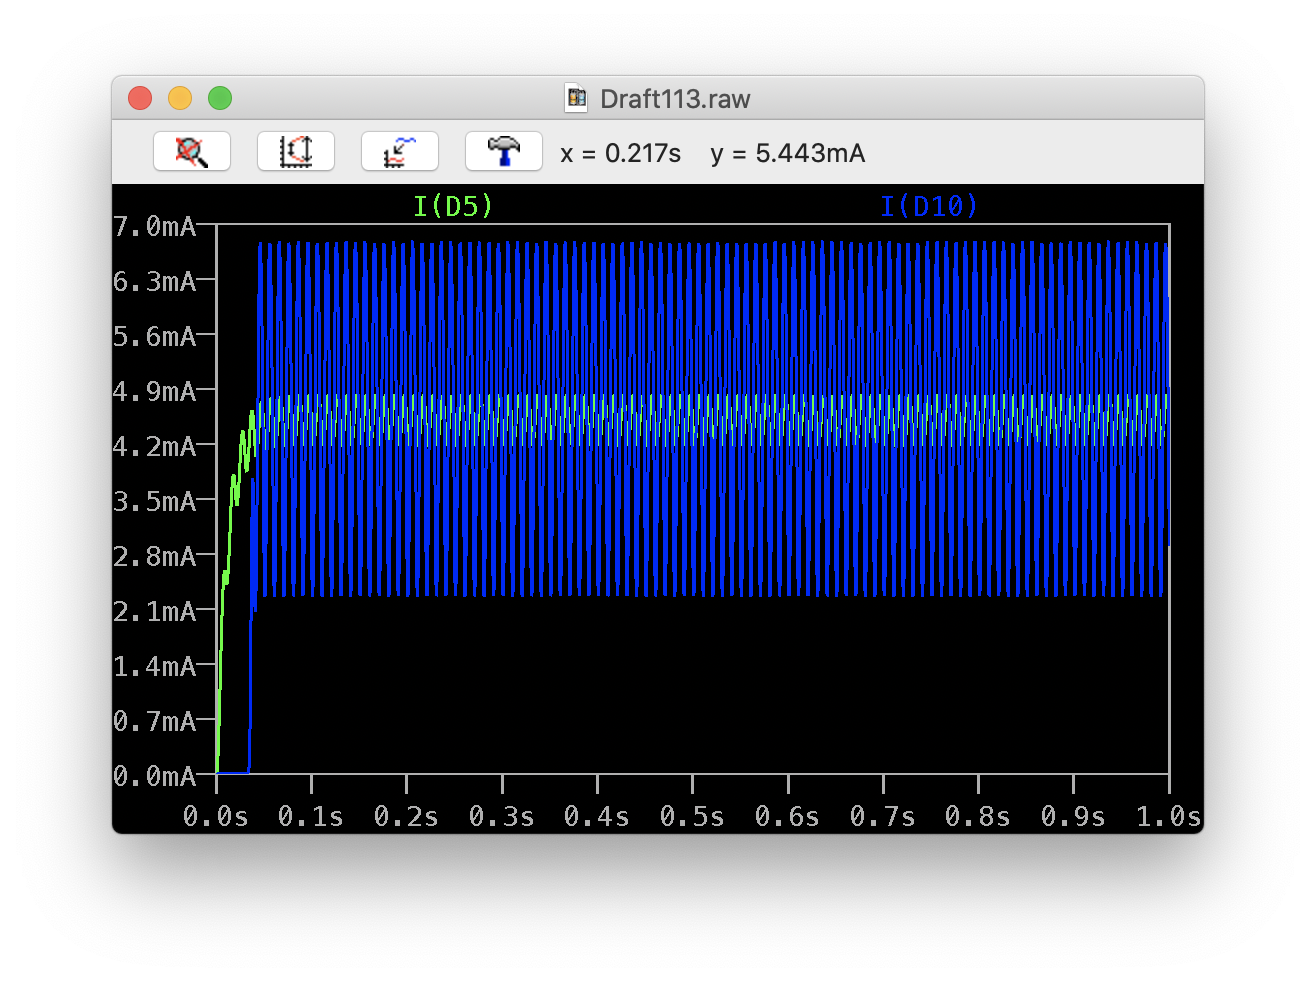Click the 0.3s time axis label

pos(502,817)
